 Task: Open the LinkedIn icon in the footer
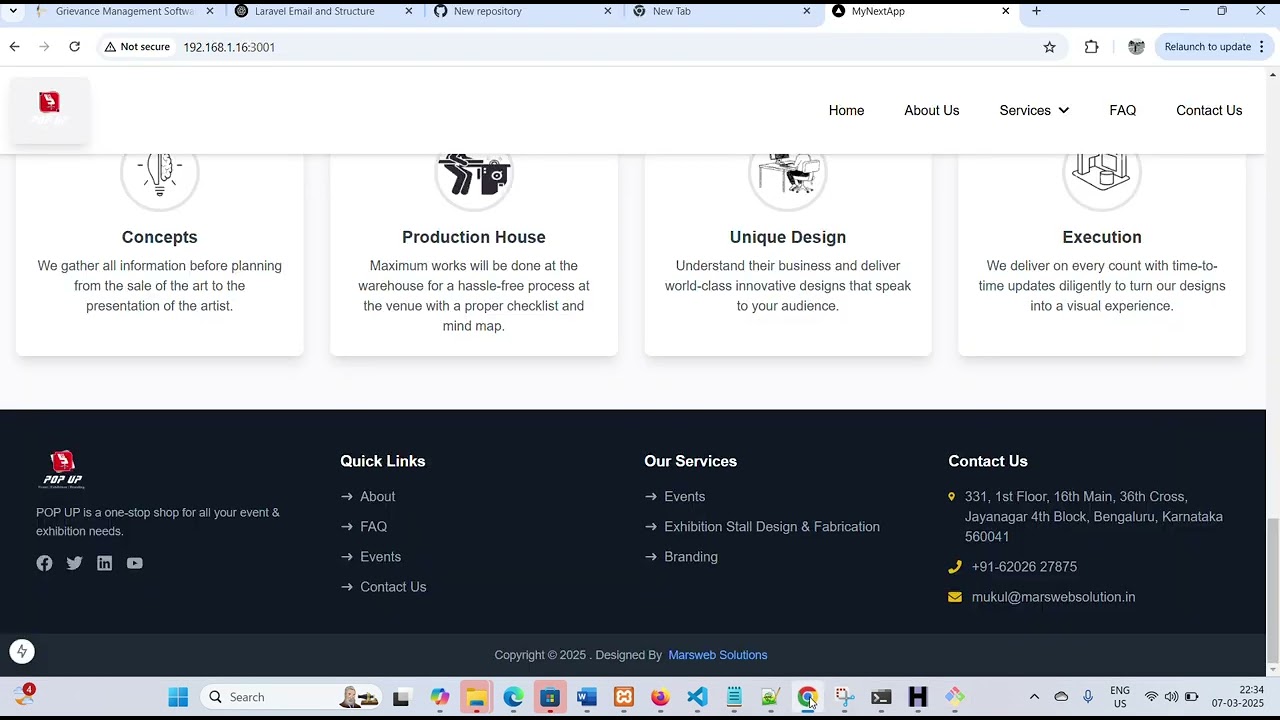point(104,563)
